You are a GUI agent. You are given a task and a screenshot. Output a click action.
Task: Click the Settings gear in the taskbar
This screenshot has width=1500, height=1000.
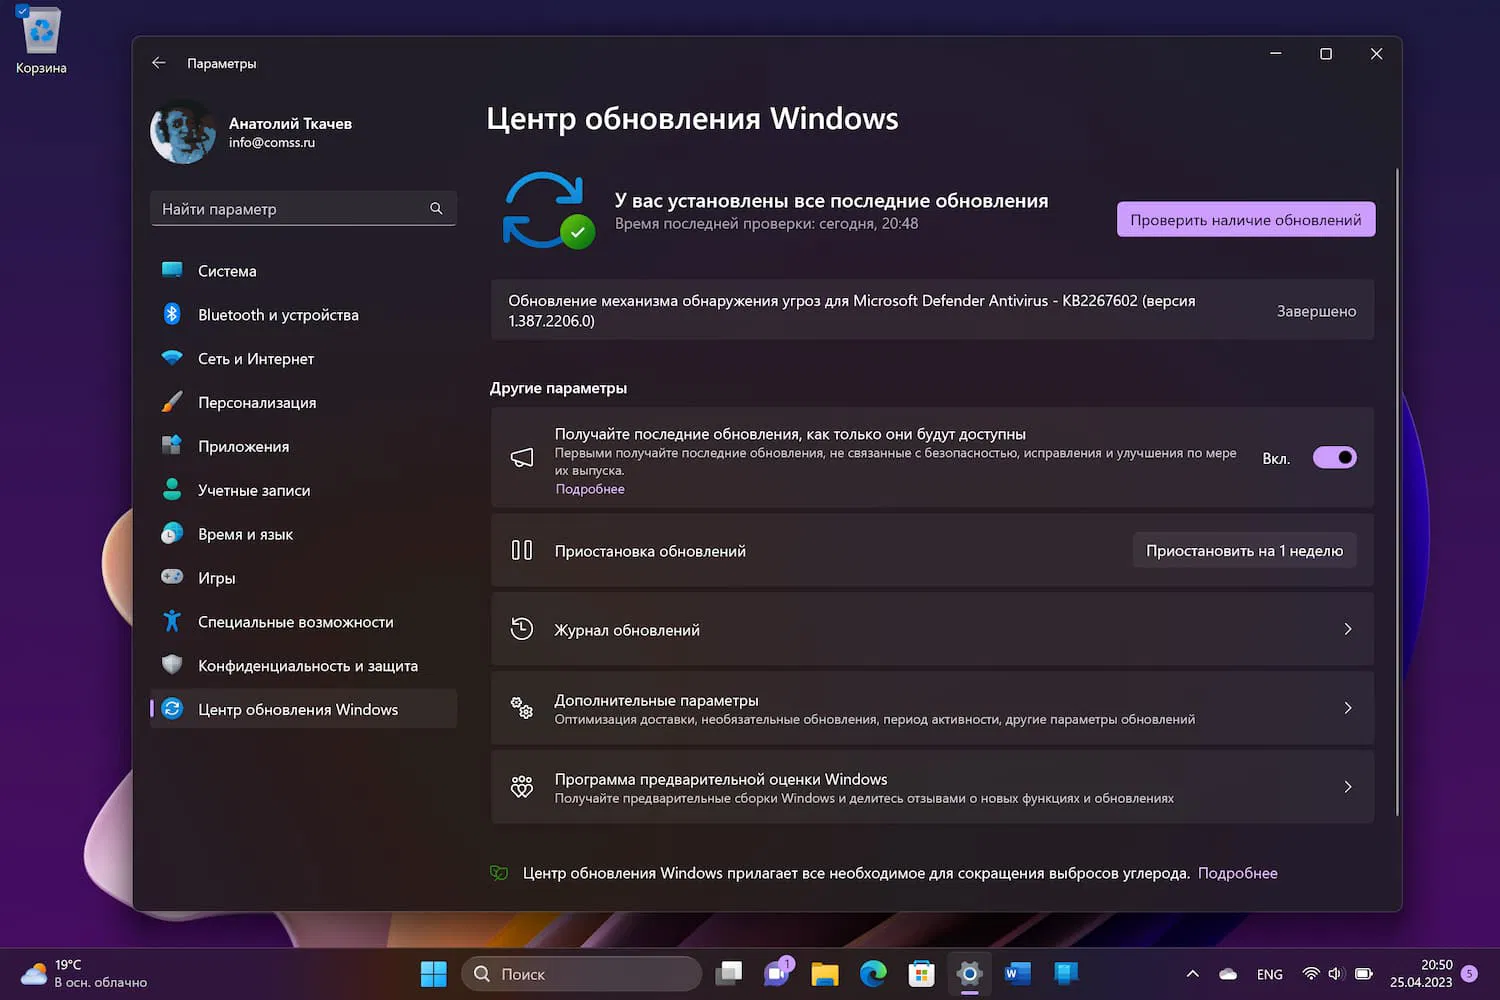point(969,974)
